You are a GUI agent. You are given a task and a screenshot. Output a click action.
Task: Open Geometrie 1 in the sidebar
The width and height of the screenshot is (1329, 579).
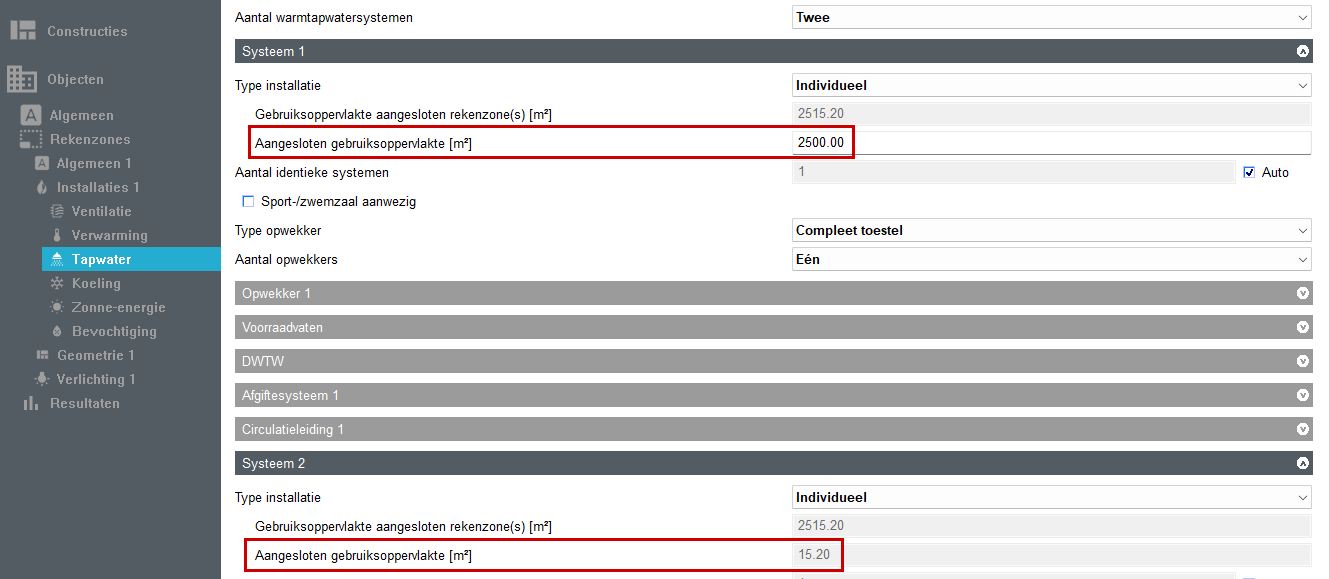point(95,355)
